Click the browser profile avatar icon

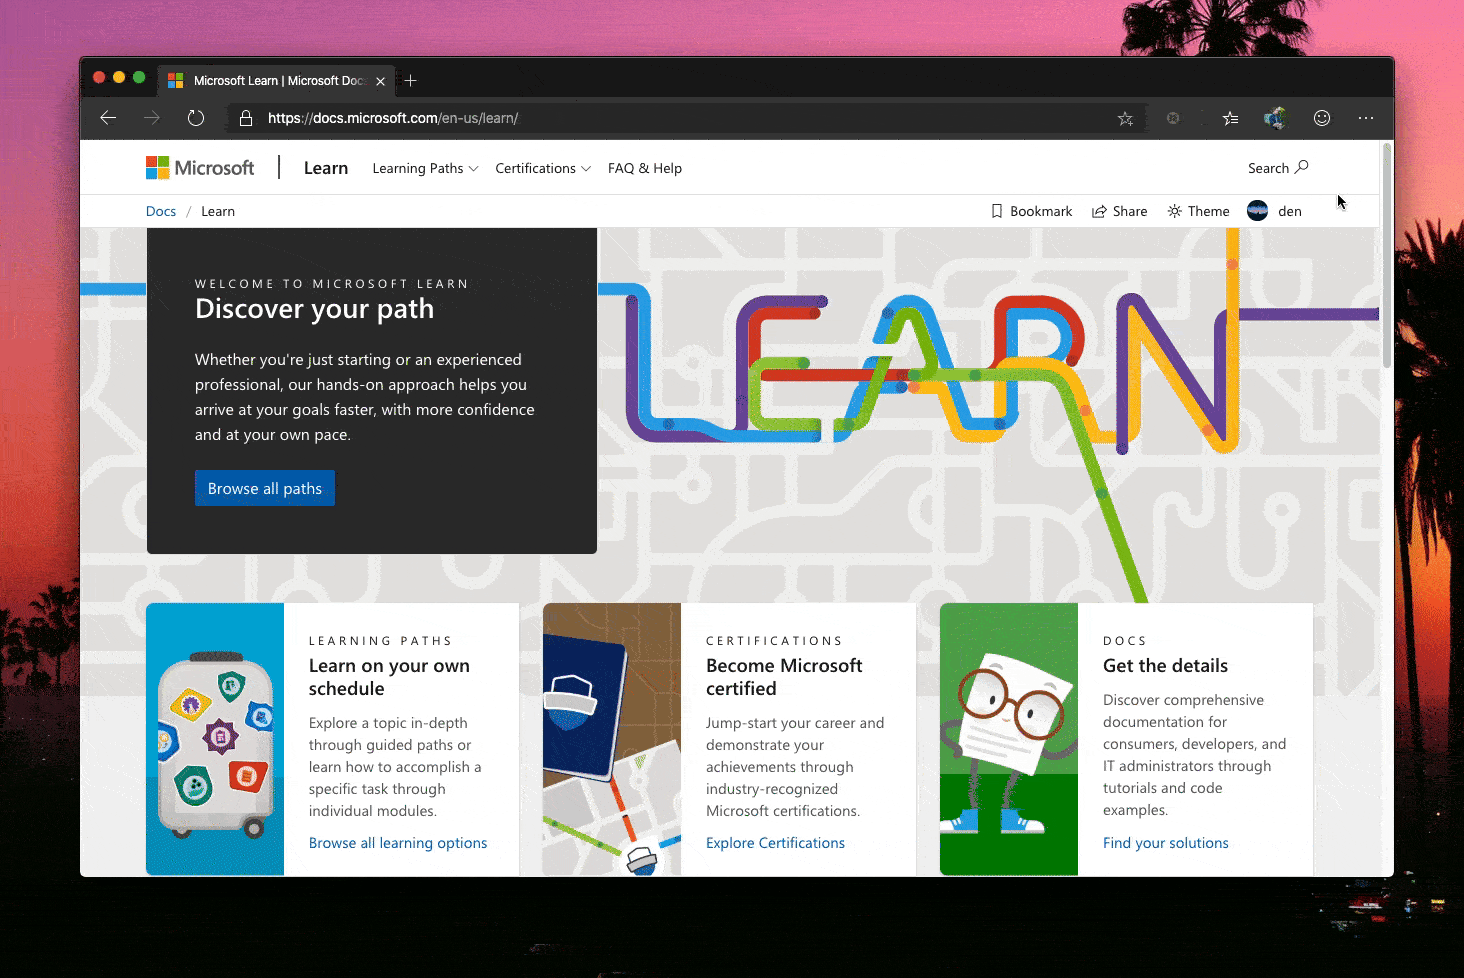[1275, 118]
